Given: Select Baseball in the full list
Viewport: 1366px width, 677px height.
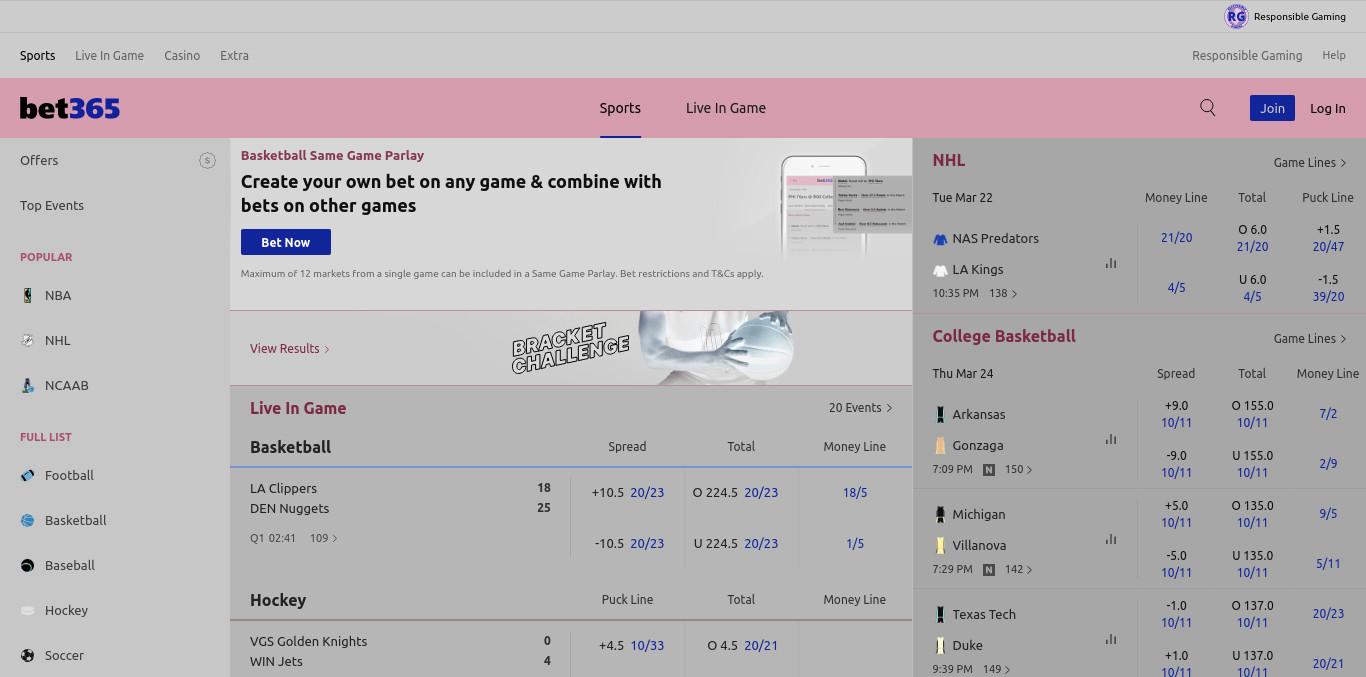Looking at the screenshot, I should [x=69, y=565].
